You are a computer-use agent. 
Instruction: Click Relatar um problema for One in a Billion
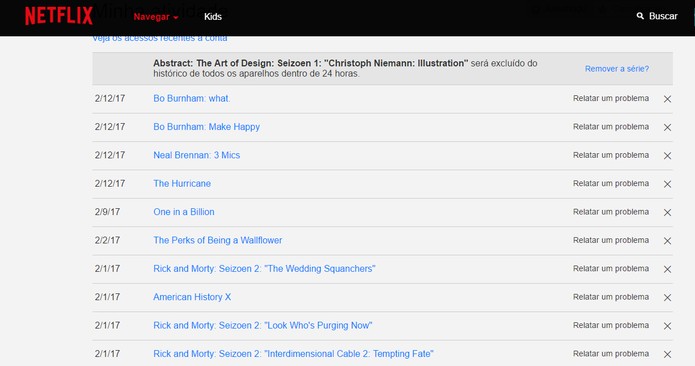(x=611, y=212)
